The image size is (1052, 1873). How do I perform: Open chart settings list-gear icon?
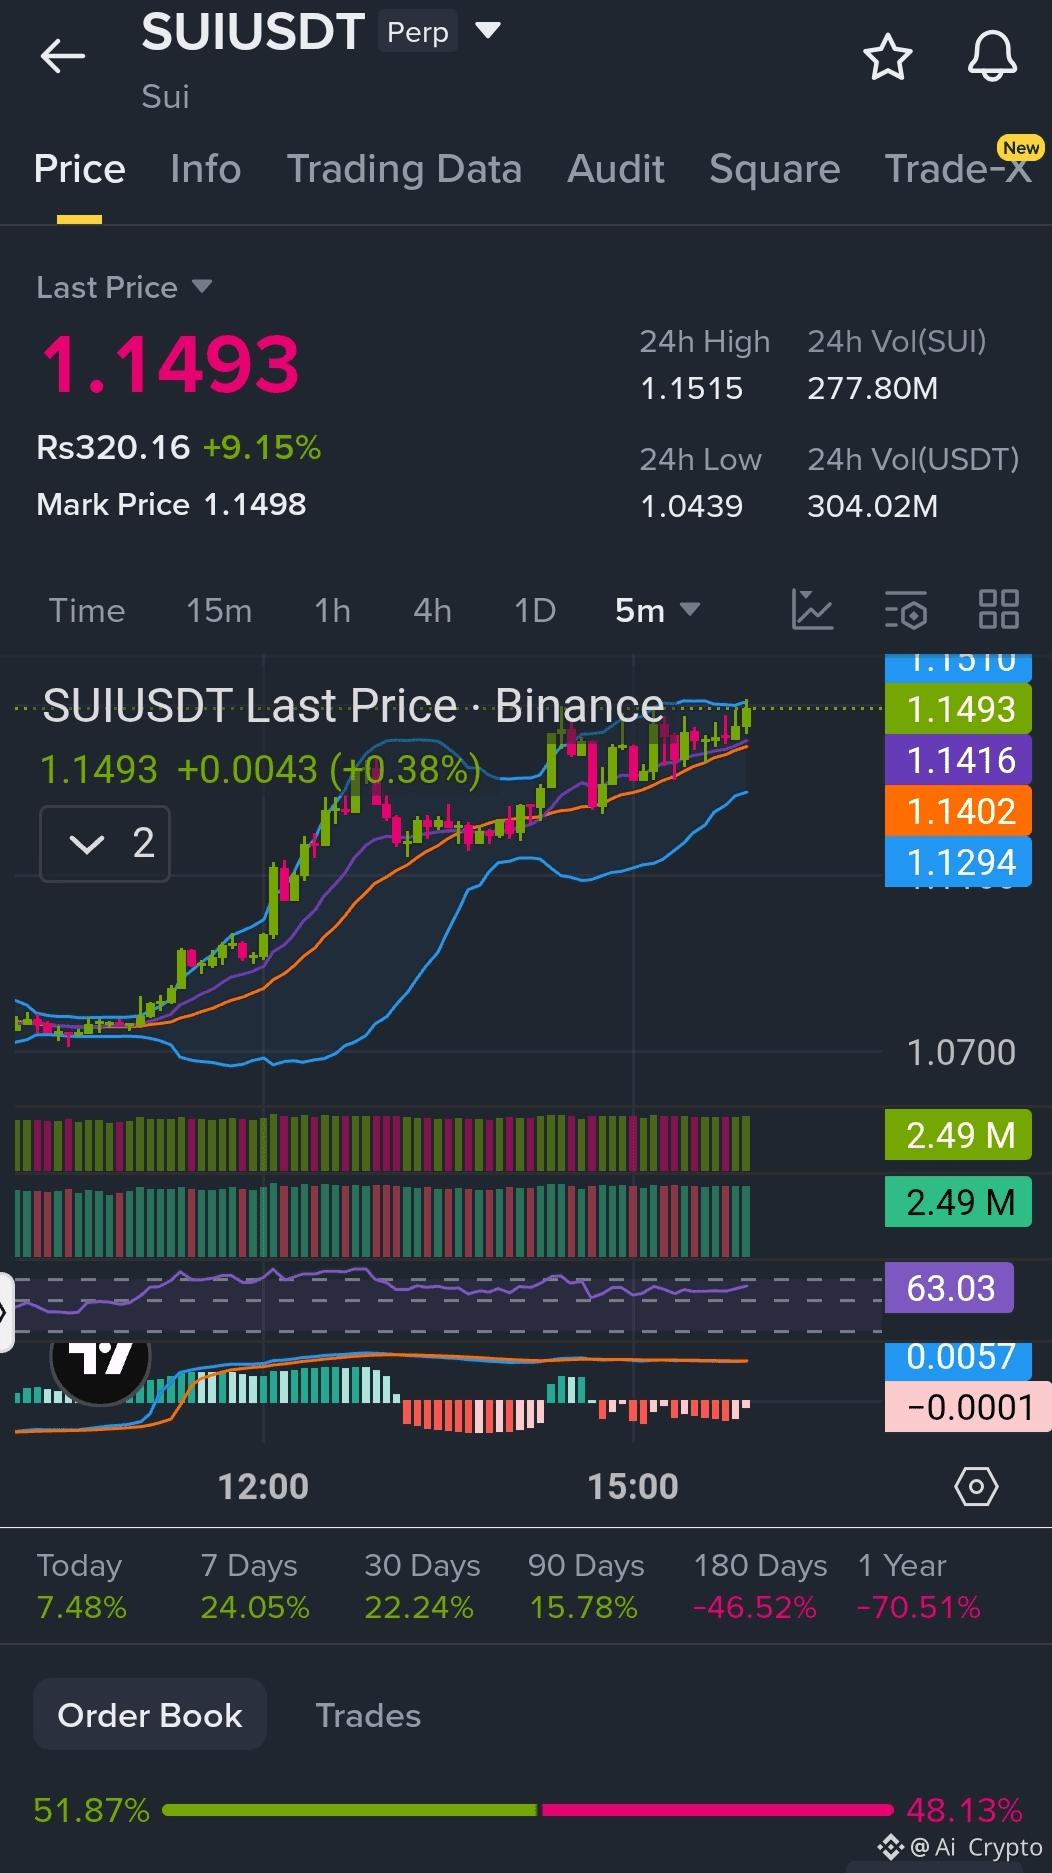tap(906, 609)
